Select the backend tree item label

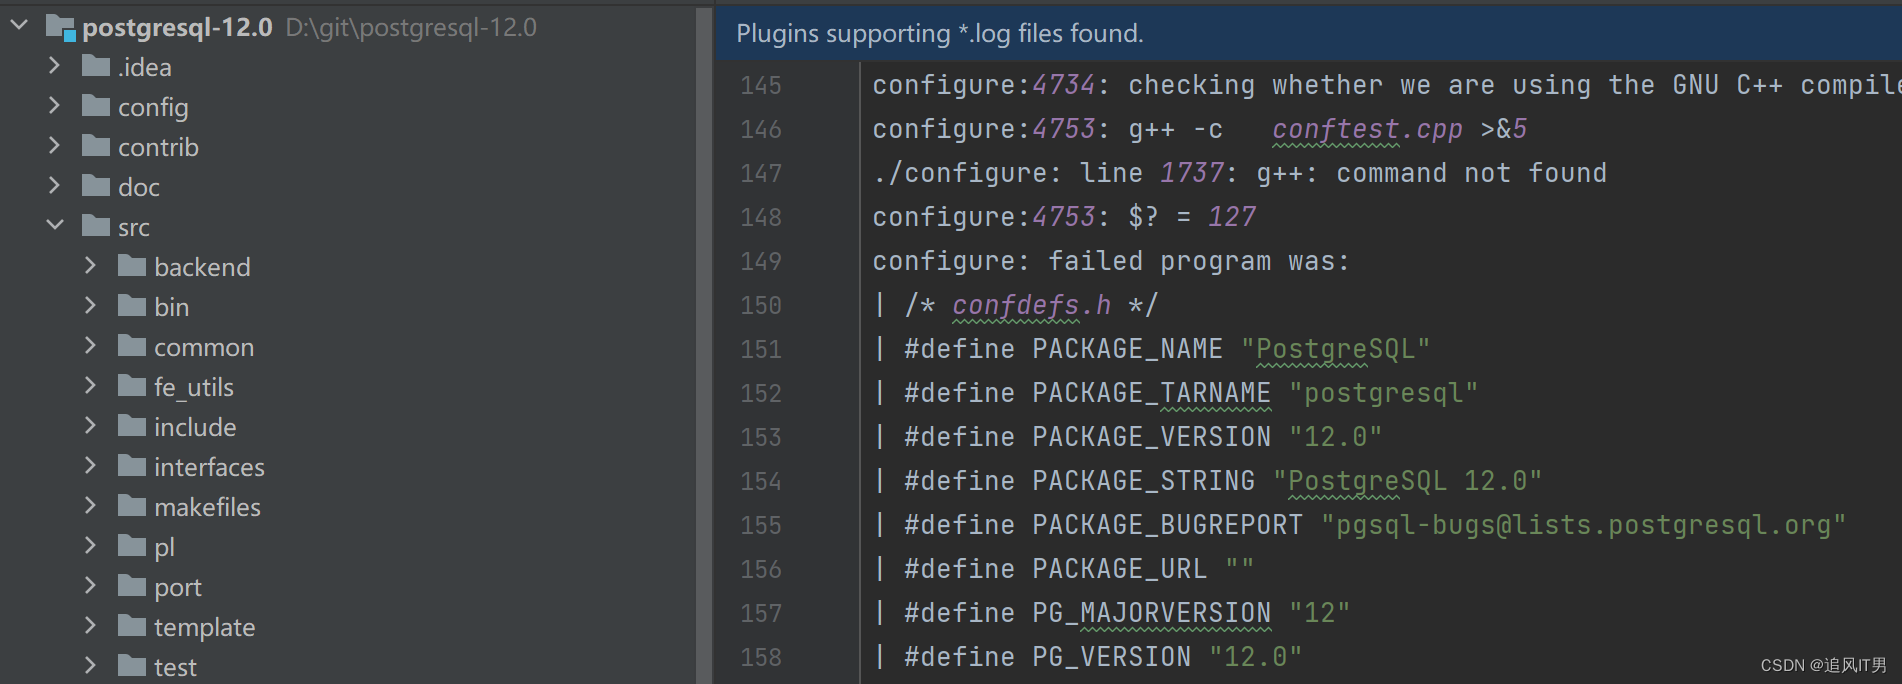pos(202,267)
